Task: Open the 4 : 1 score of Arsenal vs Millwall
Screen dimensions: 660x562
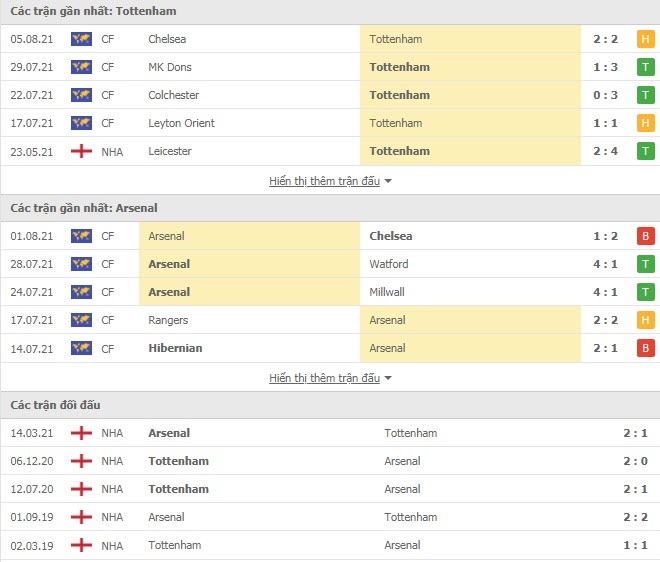Action: coord(605,292)
